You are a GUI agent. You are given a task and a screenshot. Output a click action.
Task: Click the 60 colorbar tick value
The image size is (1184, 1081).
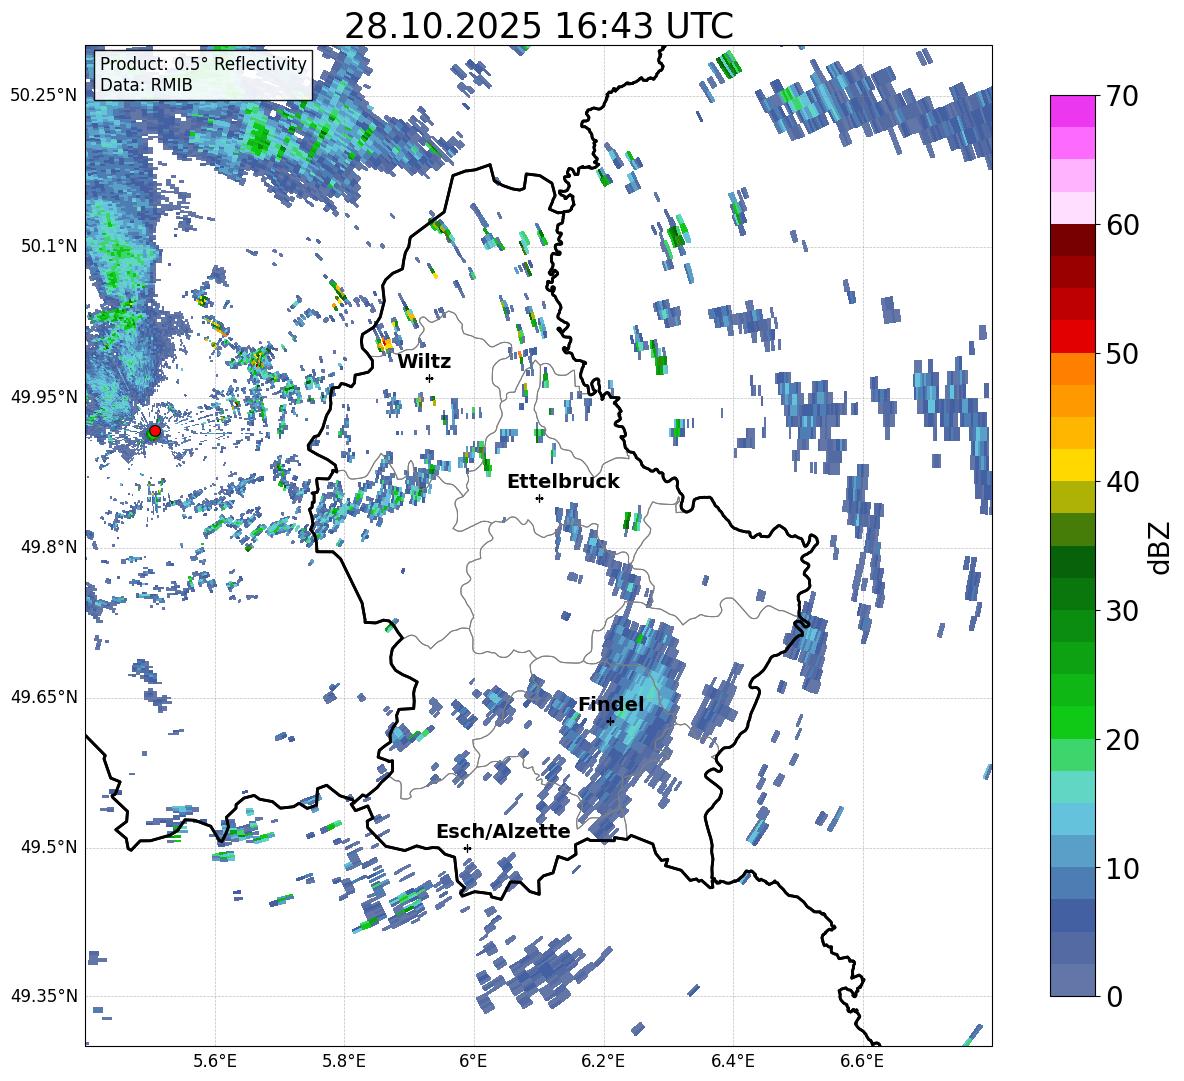coord(1122,225)
